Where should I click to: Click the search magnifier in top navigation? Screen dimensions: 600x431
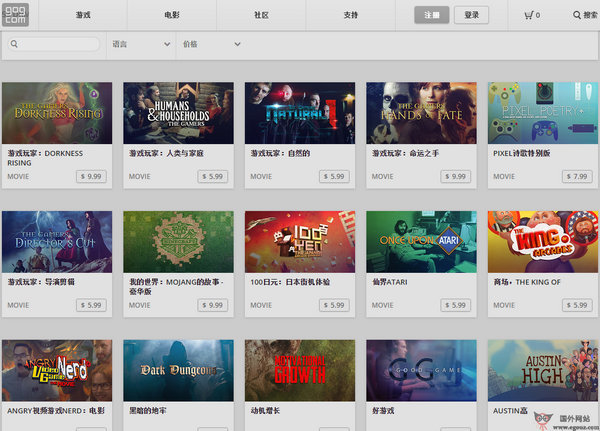pos(577,15)
